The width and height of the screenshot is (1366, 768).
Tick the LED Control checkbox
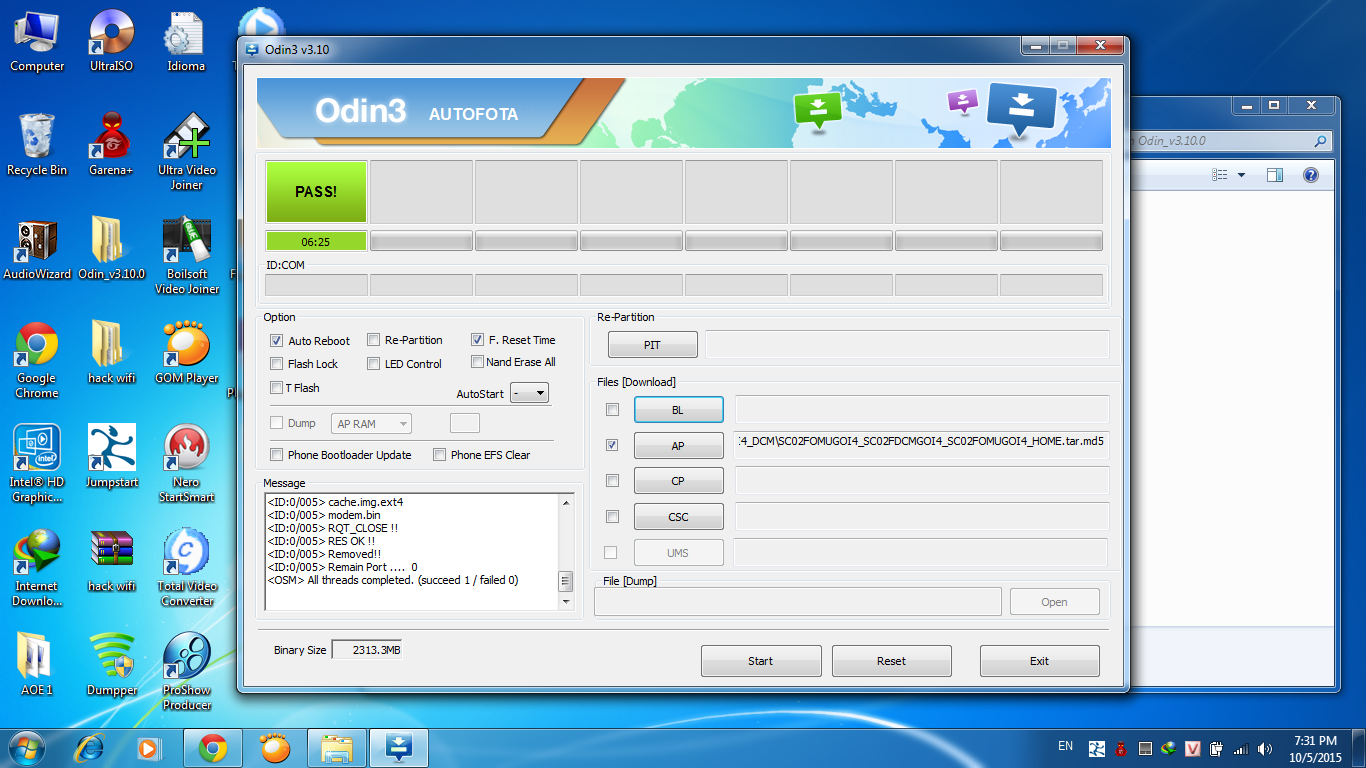click(x=374, y=364)
